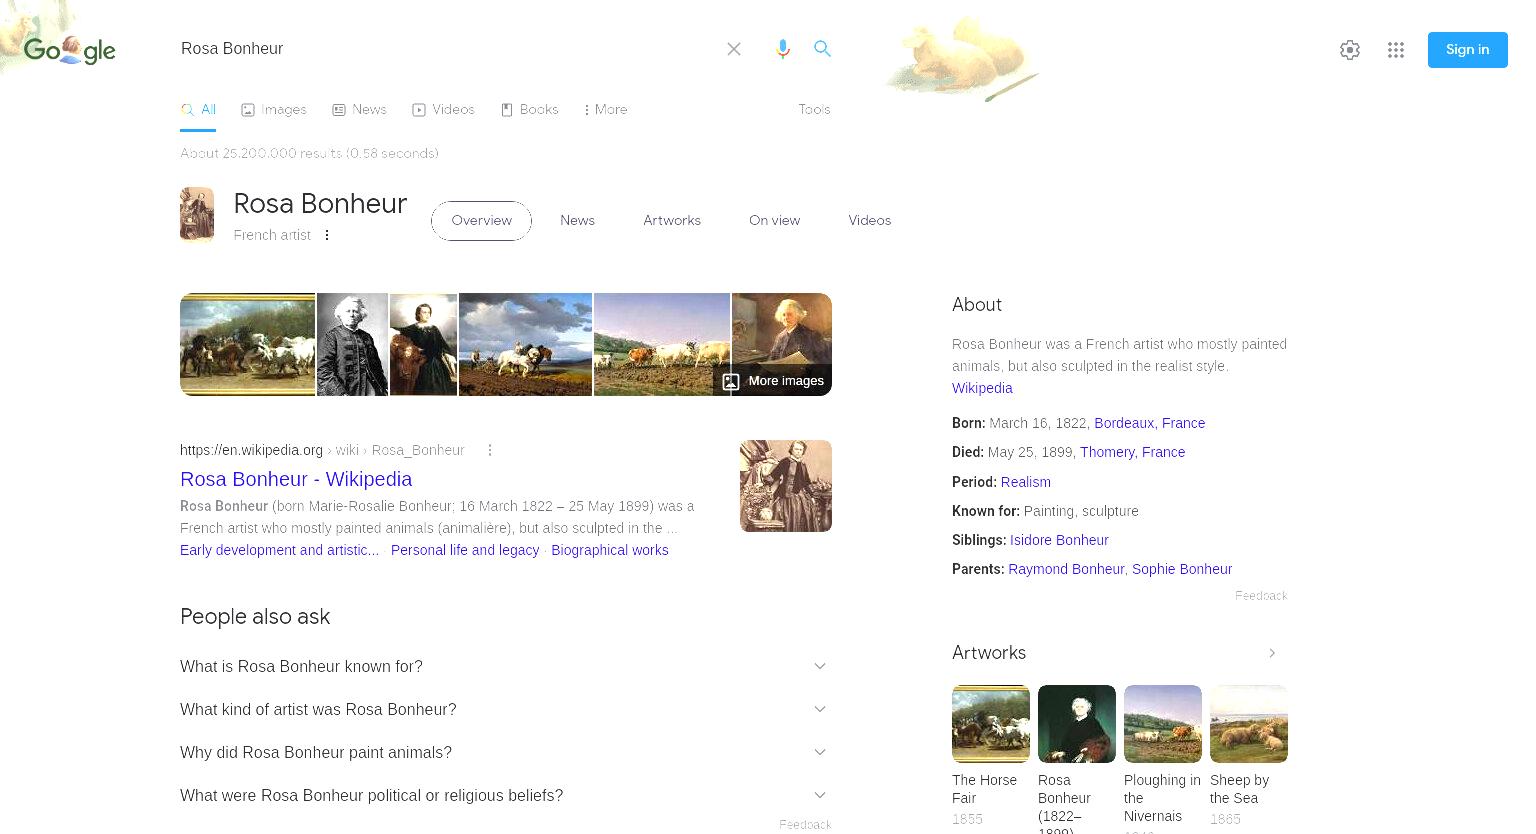Switch to the Videos search tab
1536x834 pixels.
pyautogui.click(x=443, y=110)
